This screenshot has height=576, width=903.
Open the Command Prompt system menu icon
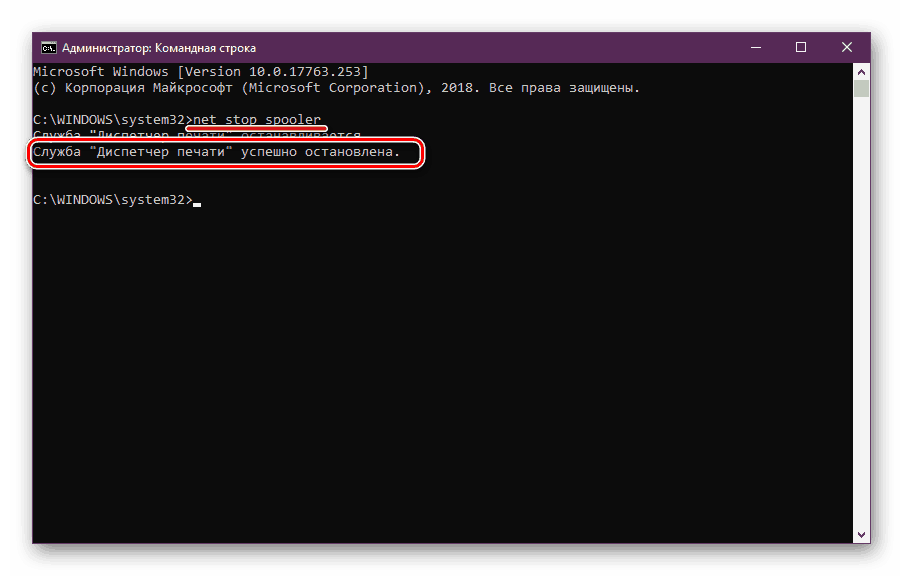tap(48, 47)
